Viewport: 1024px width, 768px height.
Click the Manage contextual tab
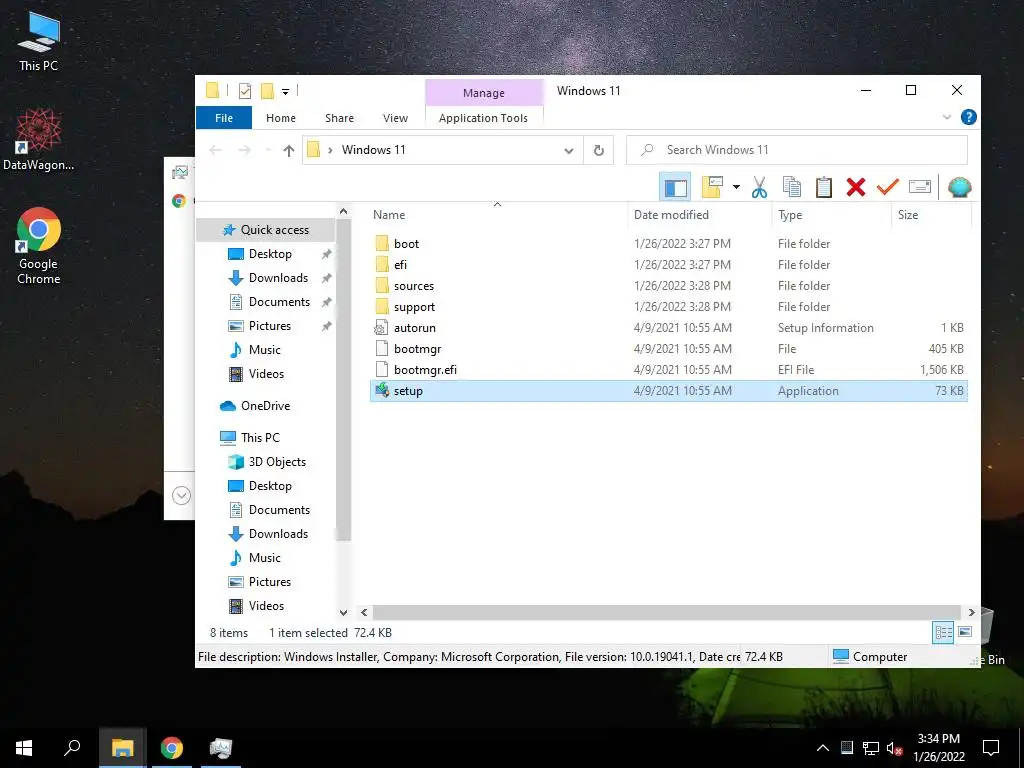pyautogui.click(x=484, y=93)
